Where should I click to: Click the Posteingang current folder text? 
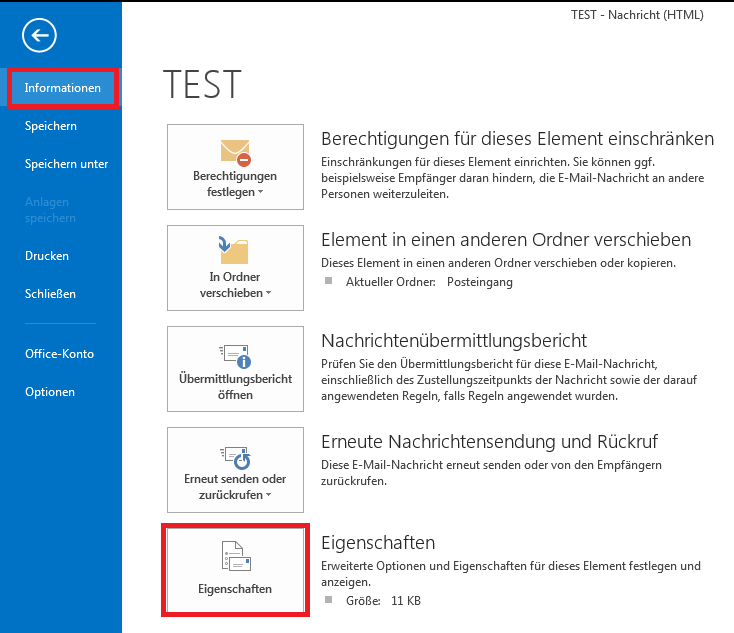[479, 282]
